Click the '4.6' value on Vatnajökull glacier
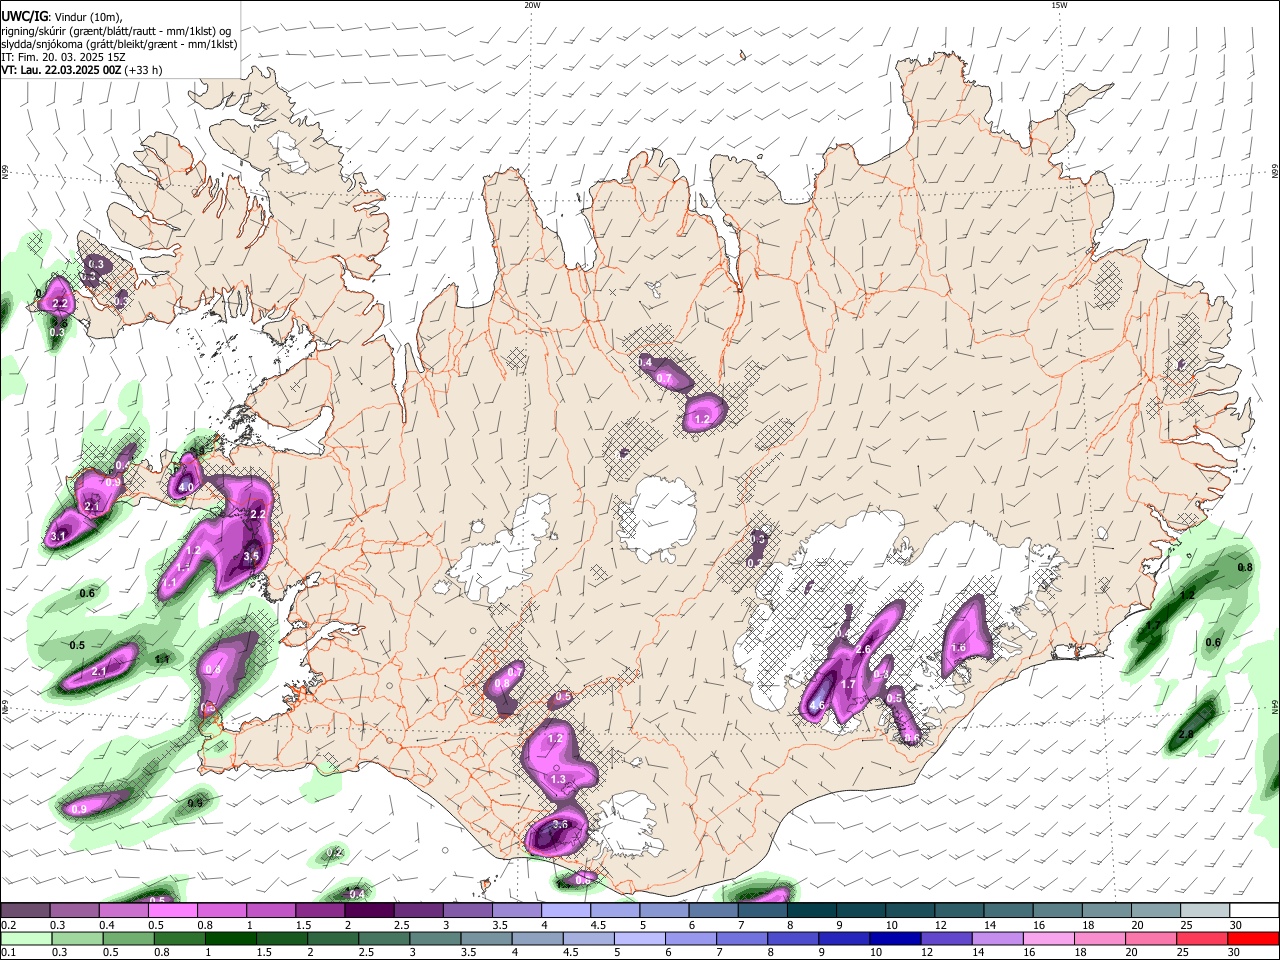1280x960 pixels. pyautogui.click(x=817, y=706)
